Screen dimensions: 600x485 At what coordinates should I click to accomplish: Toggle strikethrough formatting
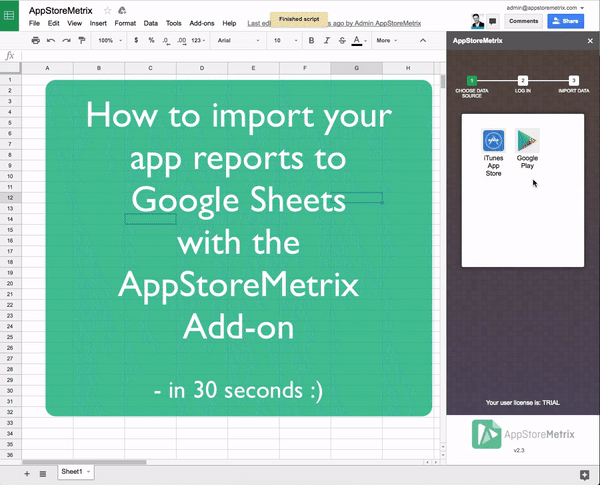[342, 40]
